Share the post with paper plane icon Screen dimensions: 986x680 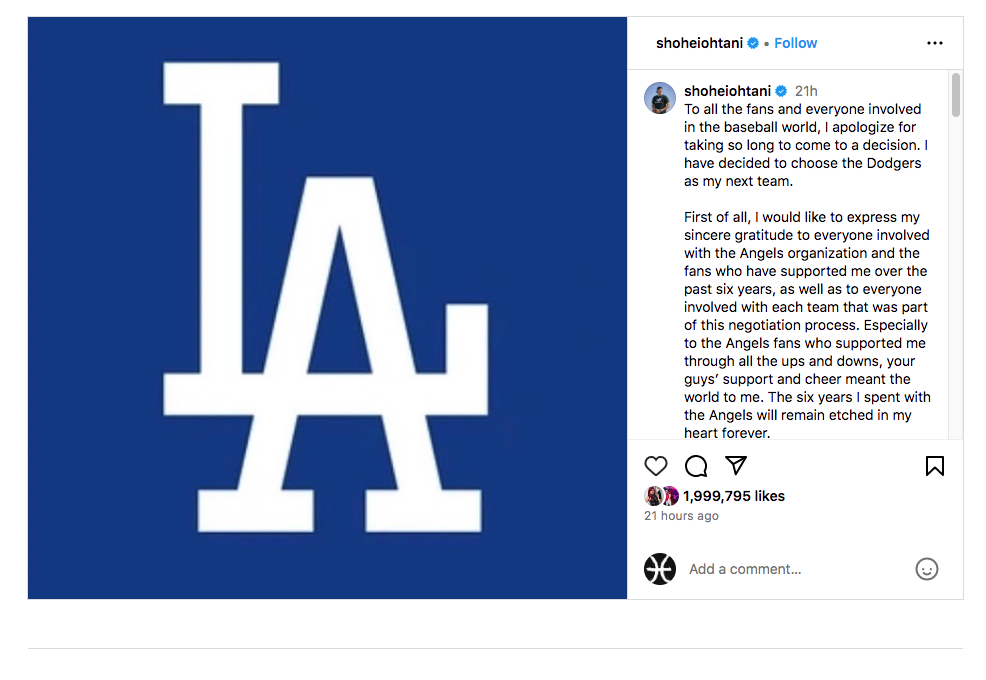(736, 465)
